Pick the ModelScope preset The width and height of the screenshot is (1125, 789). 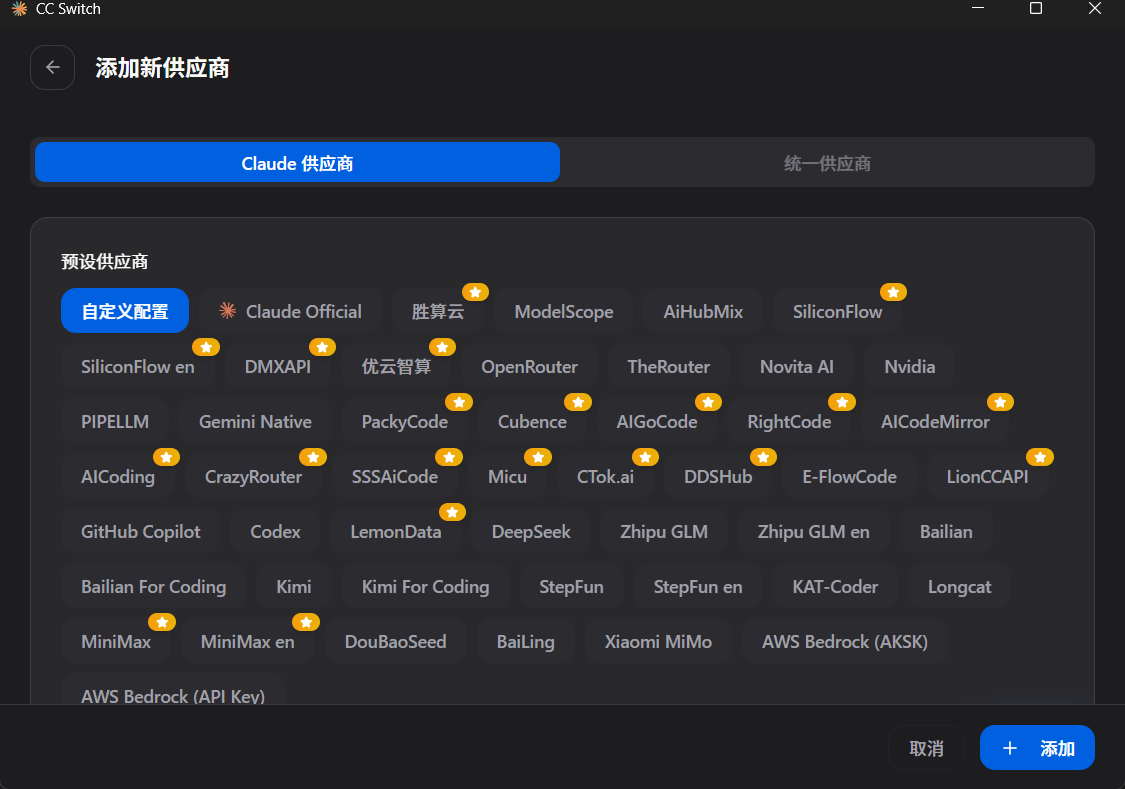tap(564, 311)
